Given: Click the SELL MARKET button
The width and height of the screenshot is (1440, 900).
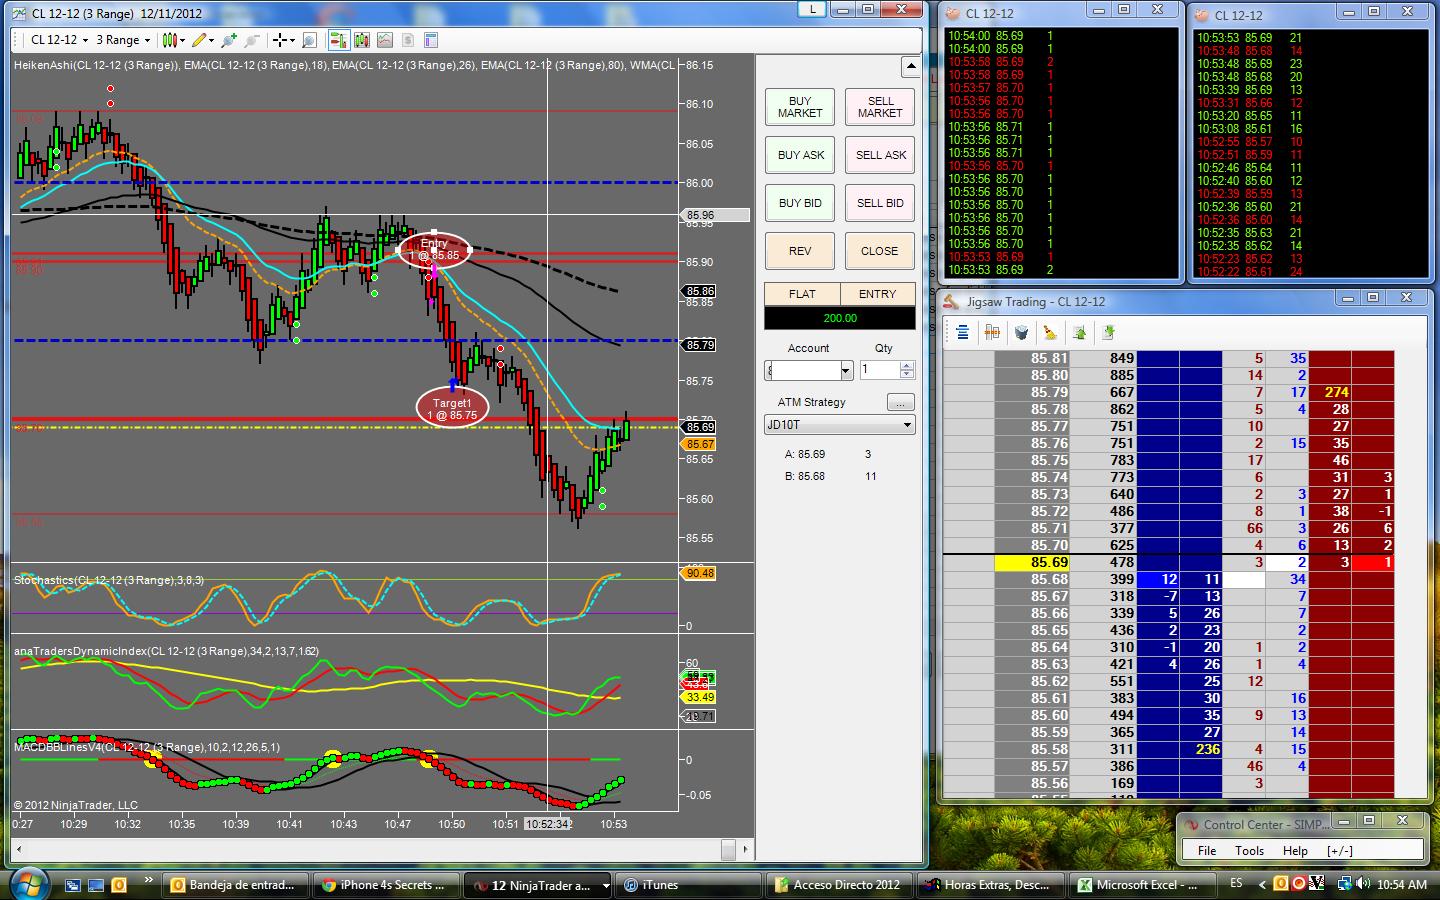Looking at the screenshot, I should (880, 107).
